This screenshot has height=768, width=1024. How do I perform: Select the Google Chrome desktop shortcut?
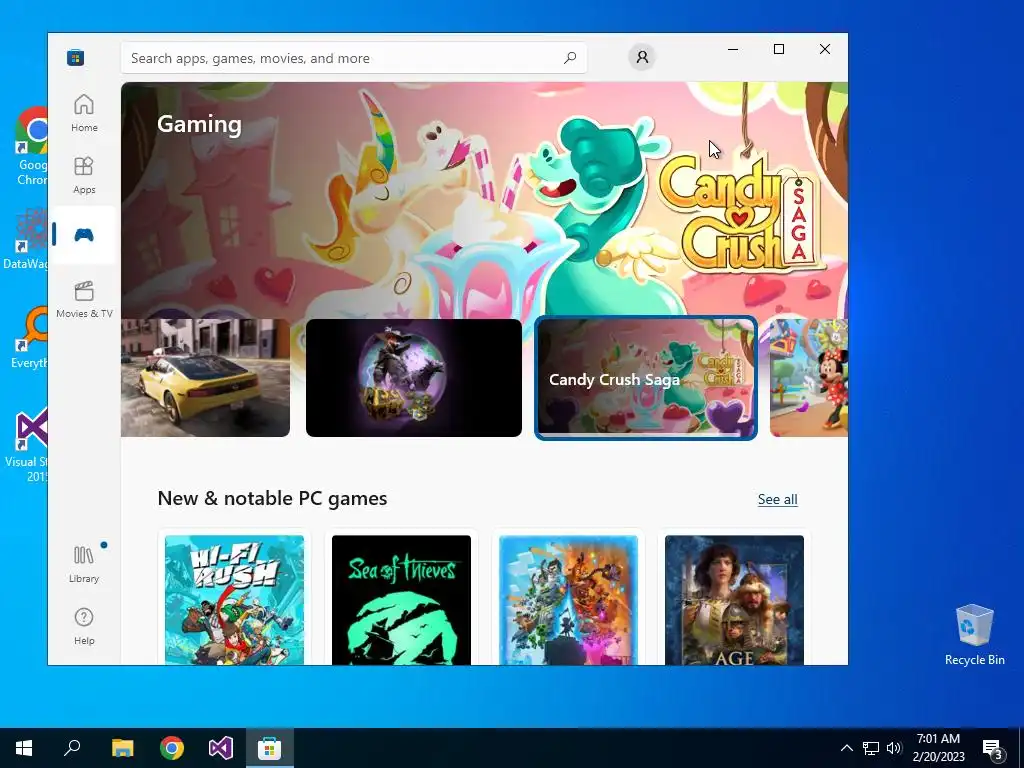(x=32, y=147)
